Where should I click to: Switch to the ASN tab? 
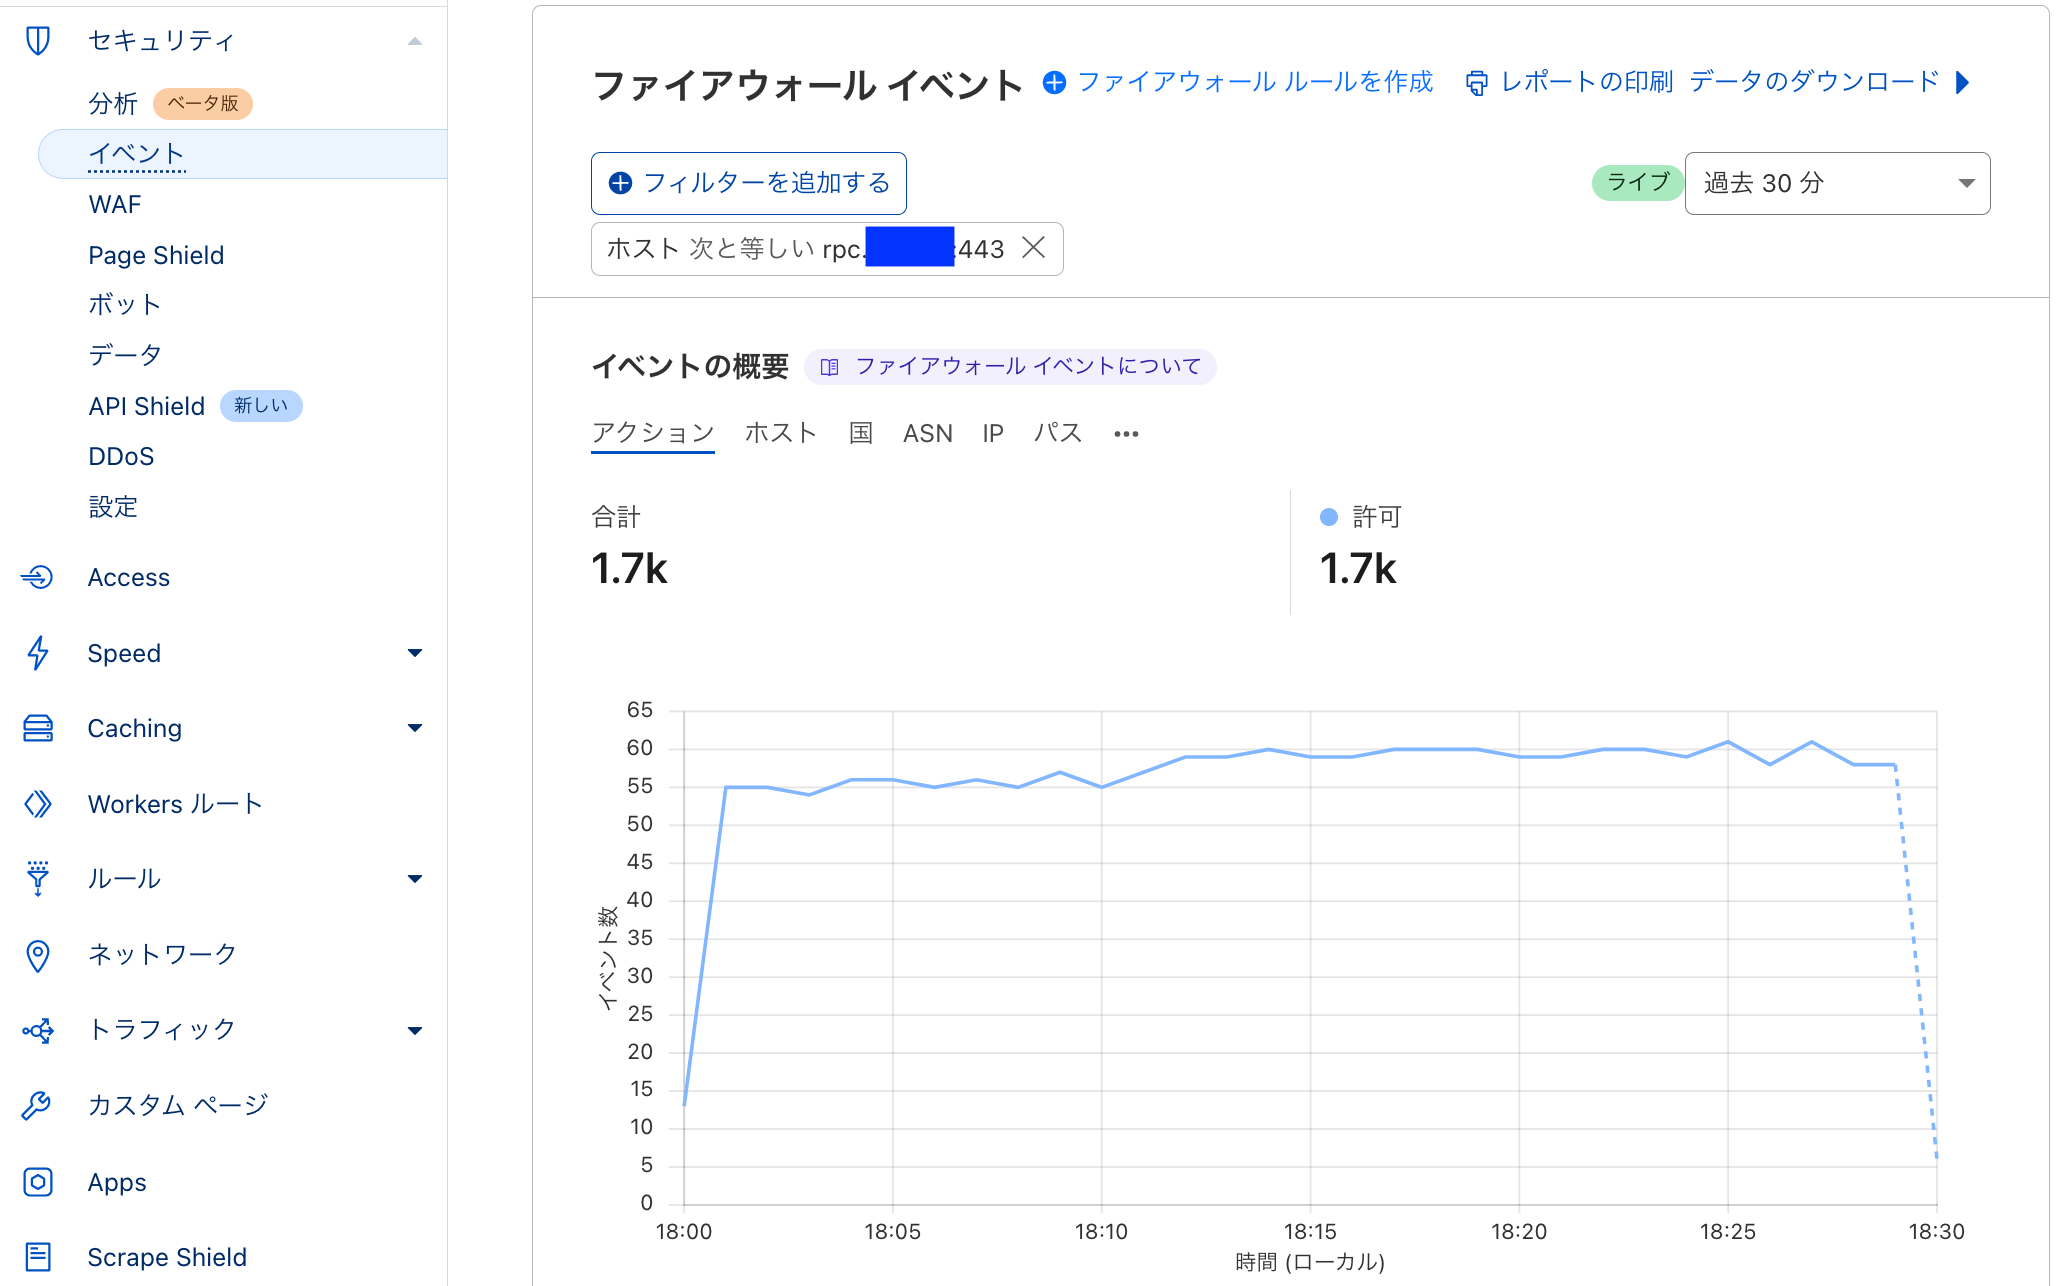pos(928,432)
